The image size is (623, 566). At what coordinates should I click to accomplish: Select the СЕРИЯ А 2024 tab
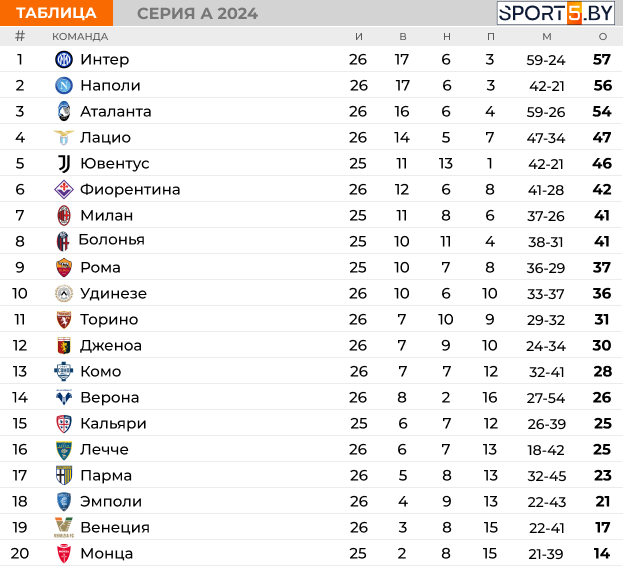[x=197, y=14]
